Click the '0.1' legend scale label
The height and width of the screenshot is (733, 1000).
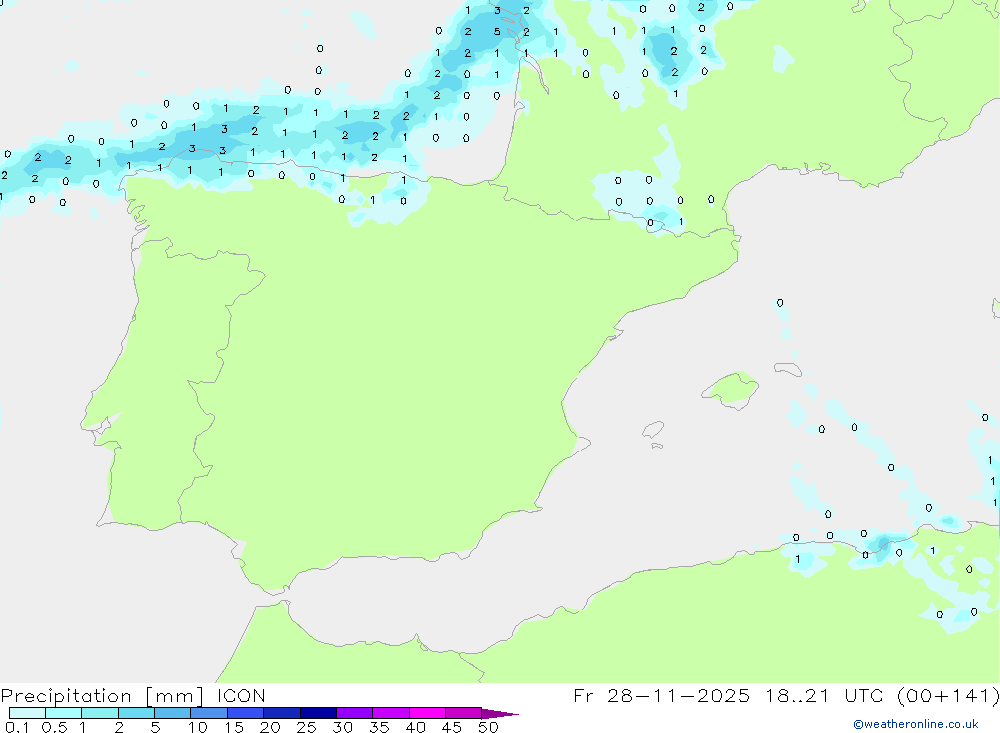tap(17, 727)
